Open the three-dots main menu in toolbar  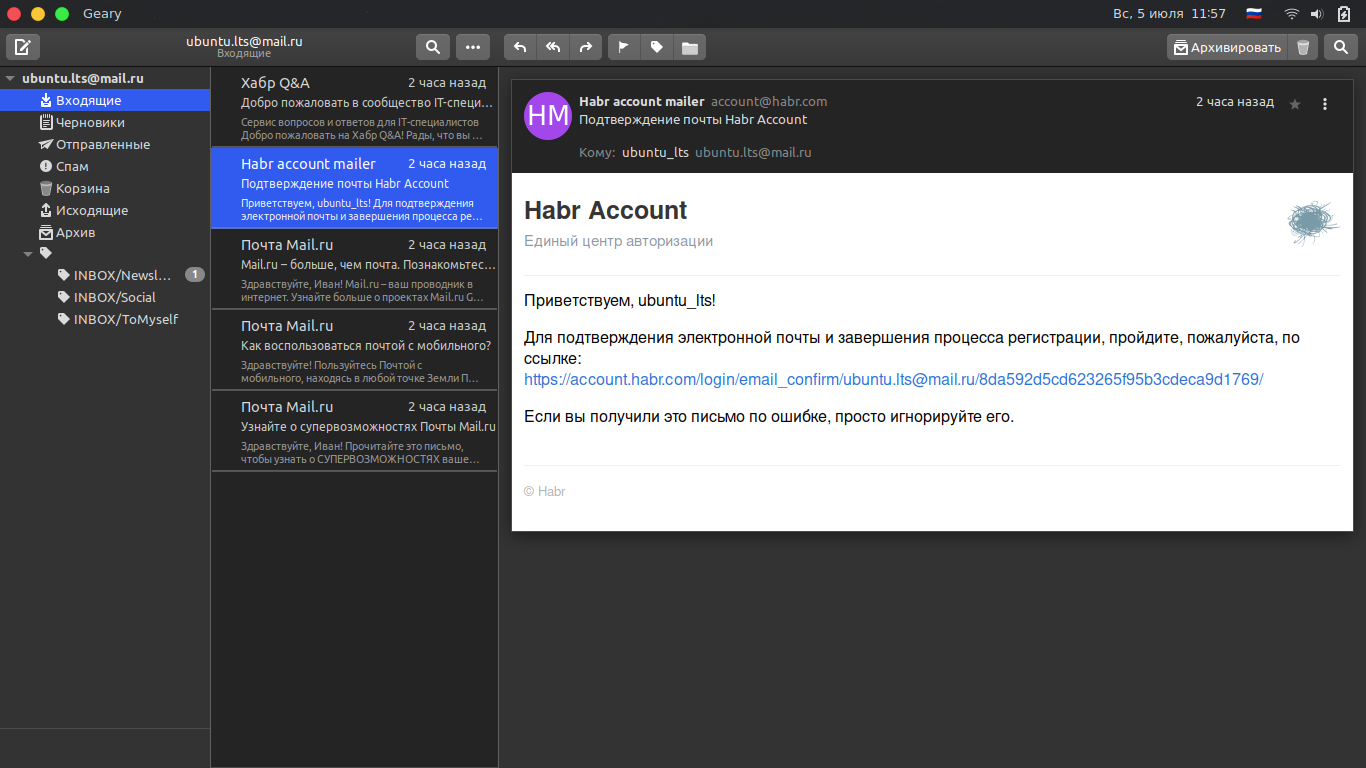coord(473,47)
